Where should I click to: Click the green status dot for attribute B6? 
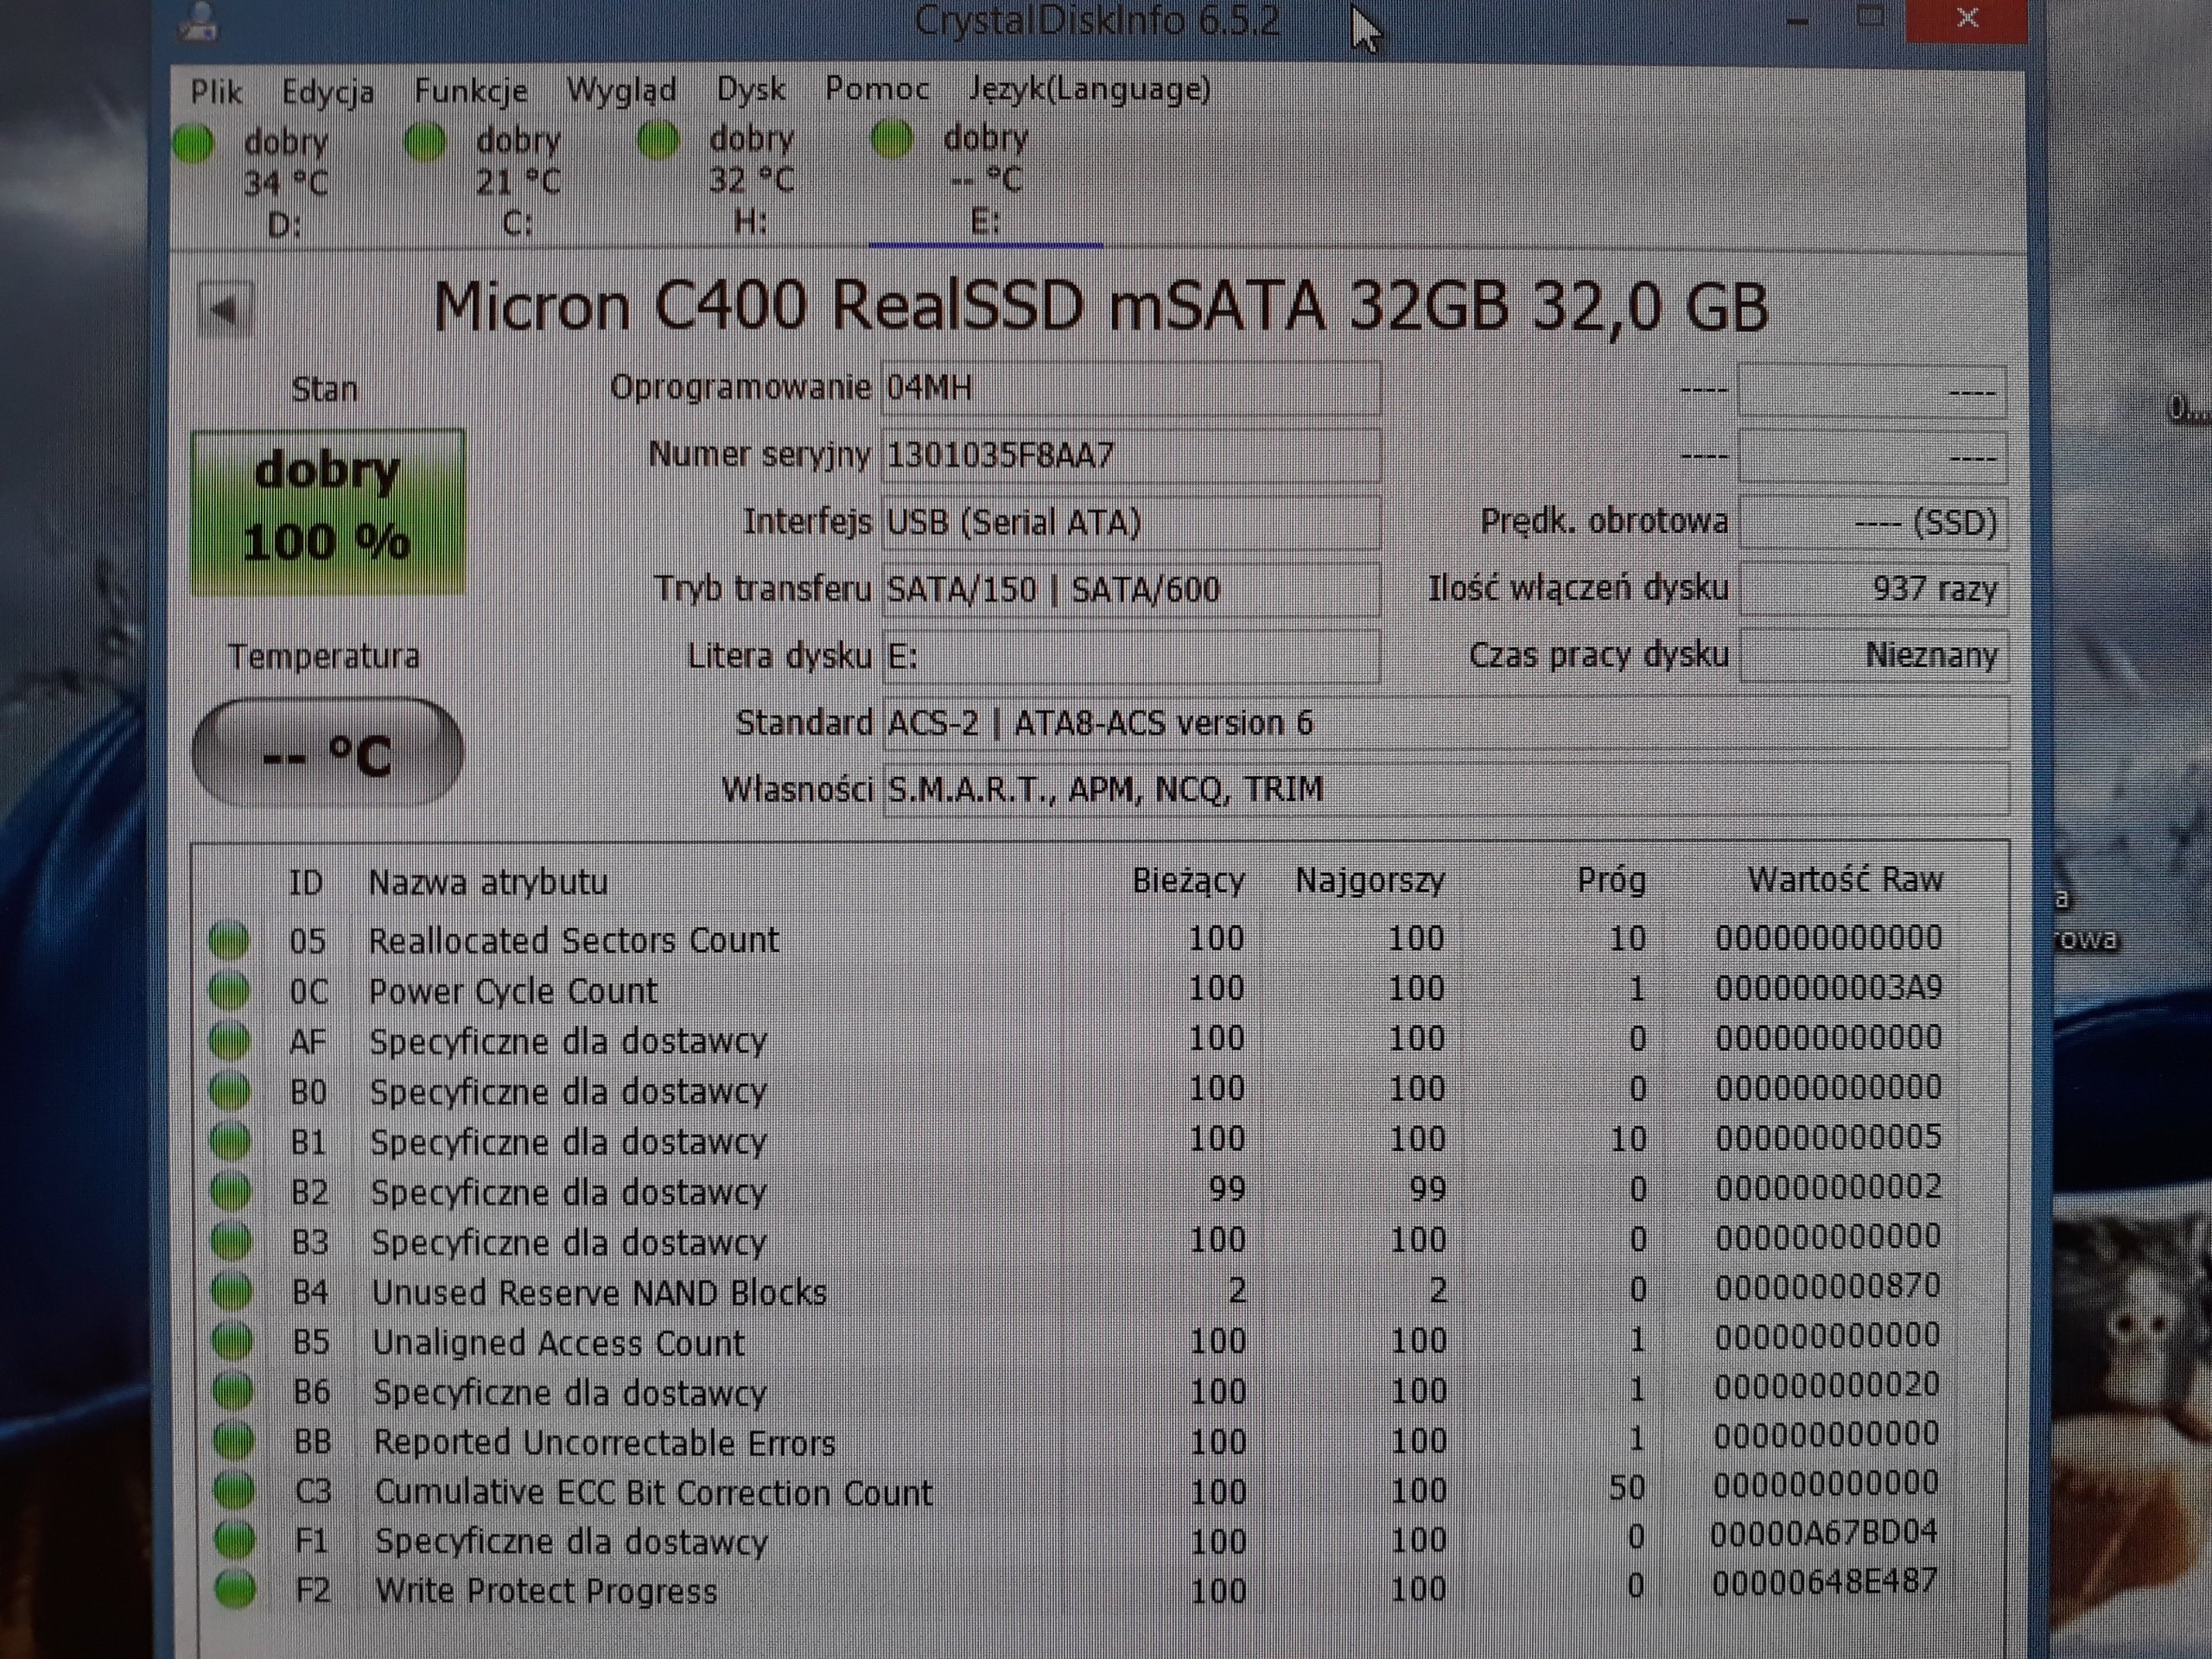[233, 1391]
